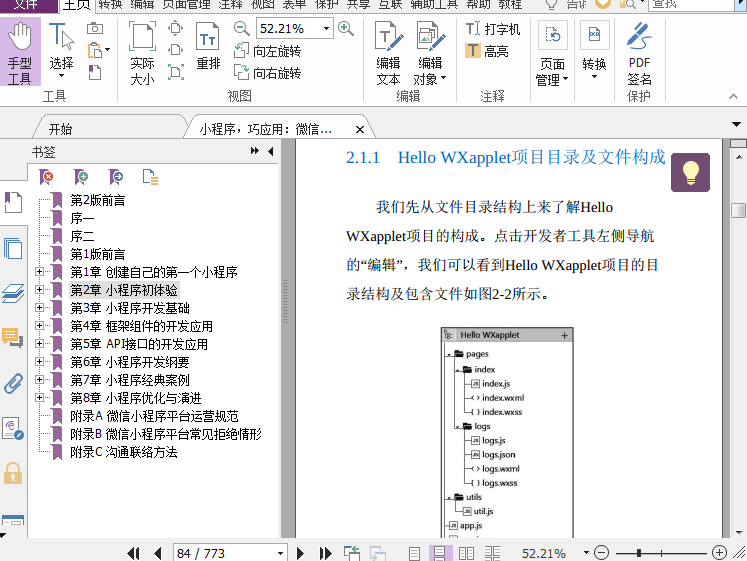Open the Comments sidebar icon
The image size is (747, 561).
pos(13,337)
